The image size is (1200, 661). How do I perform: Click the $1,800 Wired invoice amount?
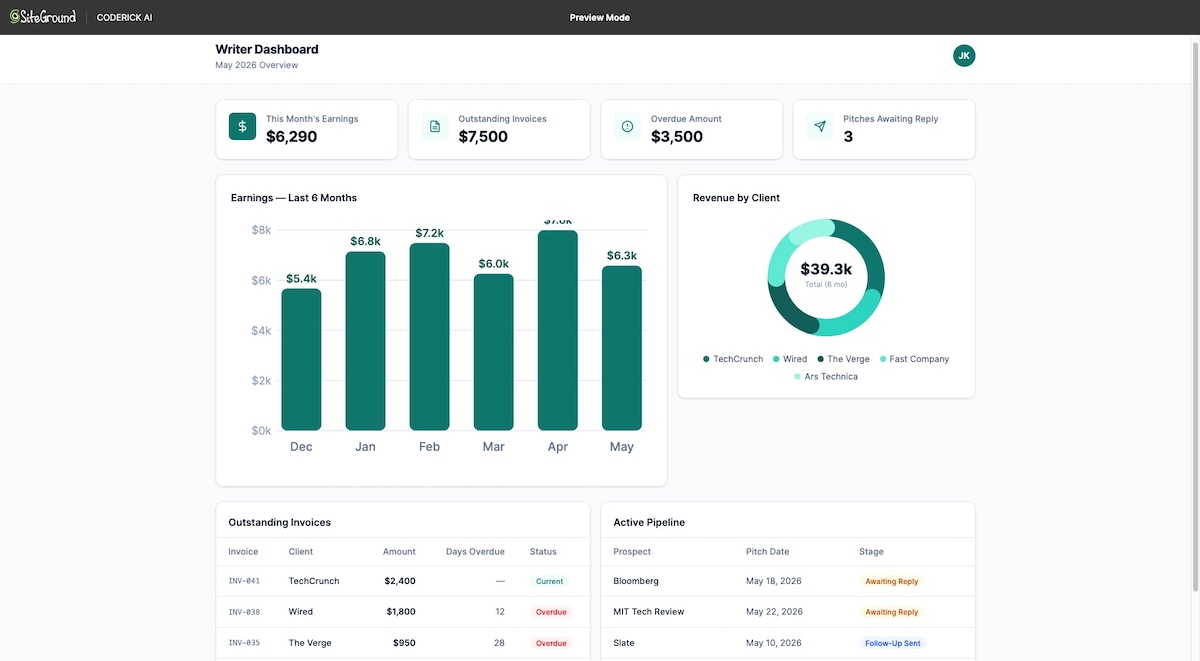click(400, 612)
